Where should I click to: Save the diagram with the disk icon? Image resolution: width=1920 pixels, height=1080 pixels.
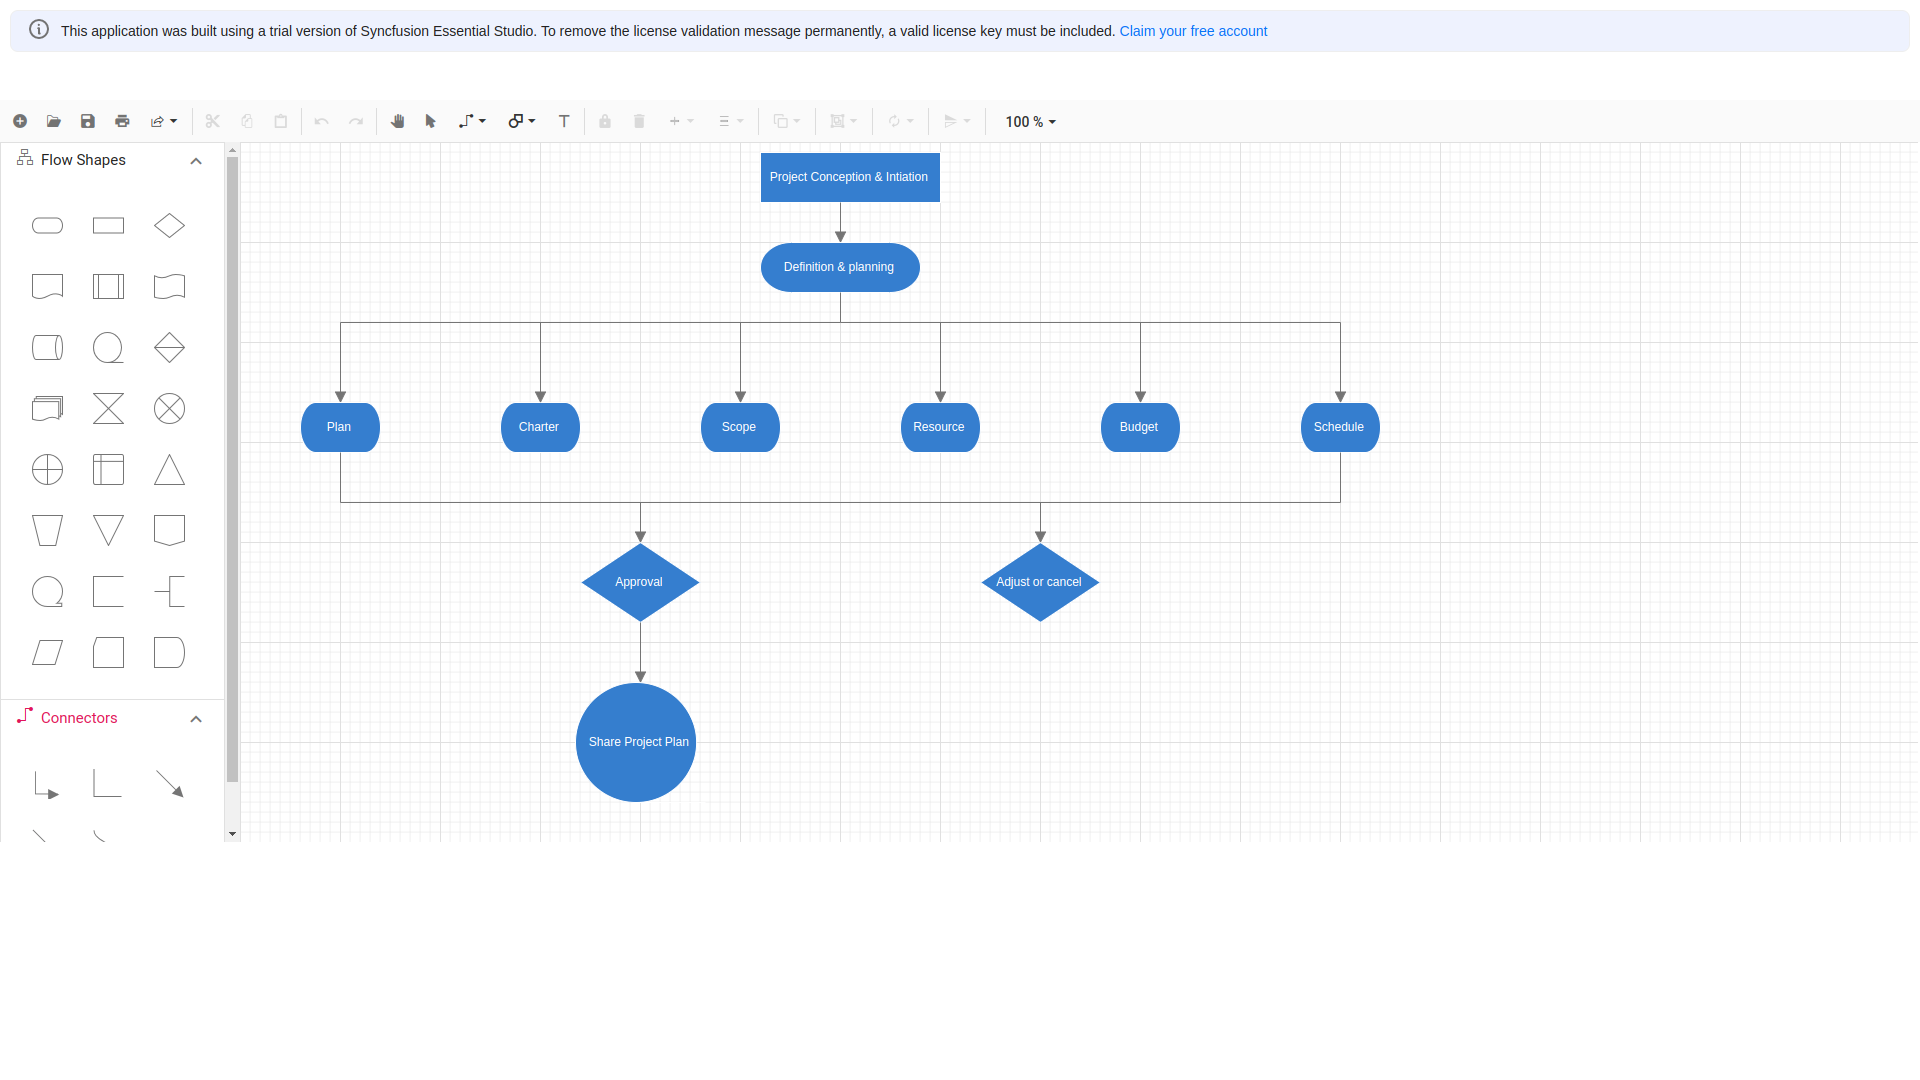pos(88,121)
